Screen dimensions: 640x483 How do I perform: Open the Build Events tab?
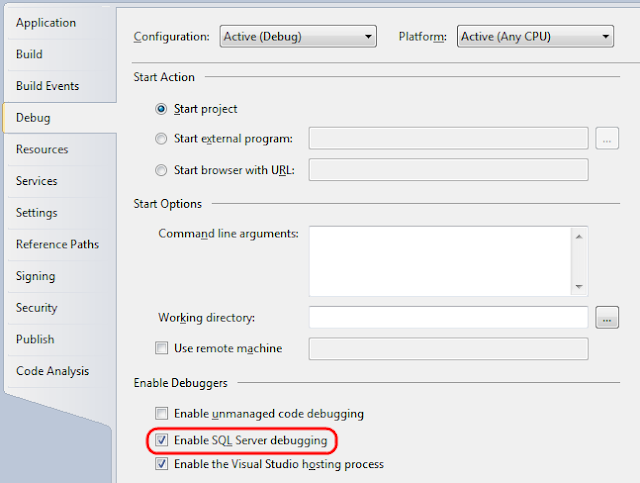pyautogui.click(x=47, y=86)
